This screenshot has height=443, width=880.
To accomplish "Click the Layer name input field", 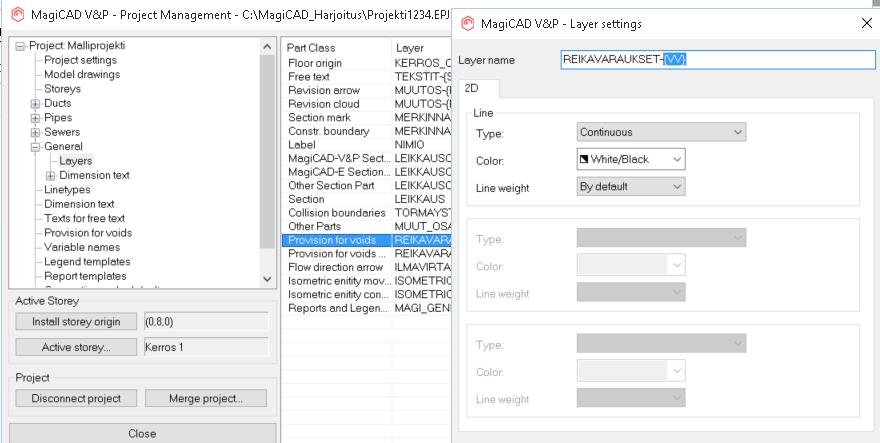I will [x=718, y=60].
